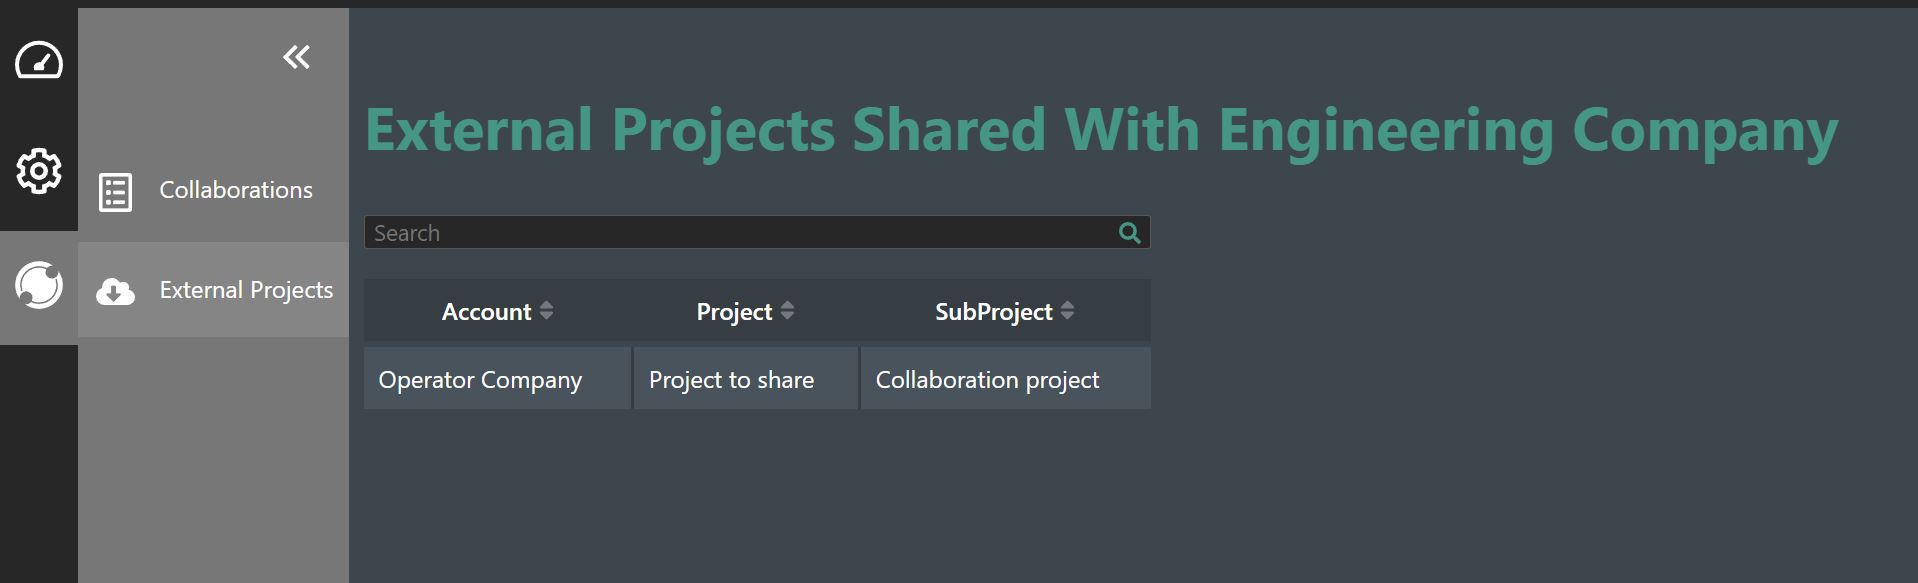This screenshot has width=1918, height=583.
Task: Focus the Search input field
Action: coord(740,233)
